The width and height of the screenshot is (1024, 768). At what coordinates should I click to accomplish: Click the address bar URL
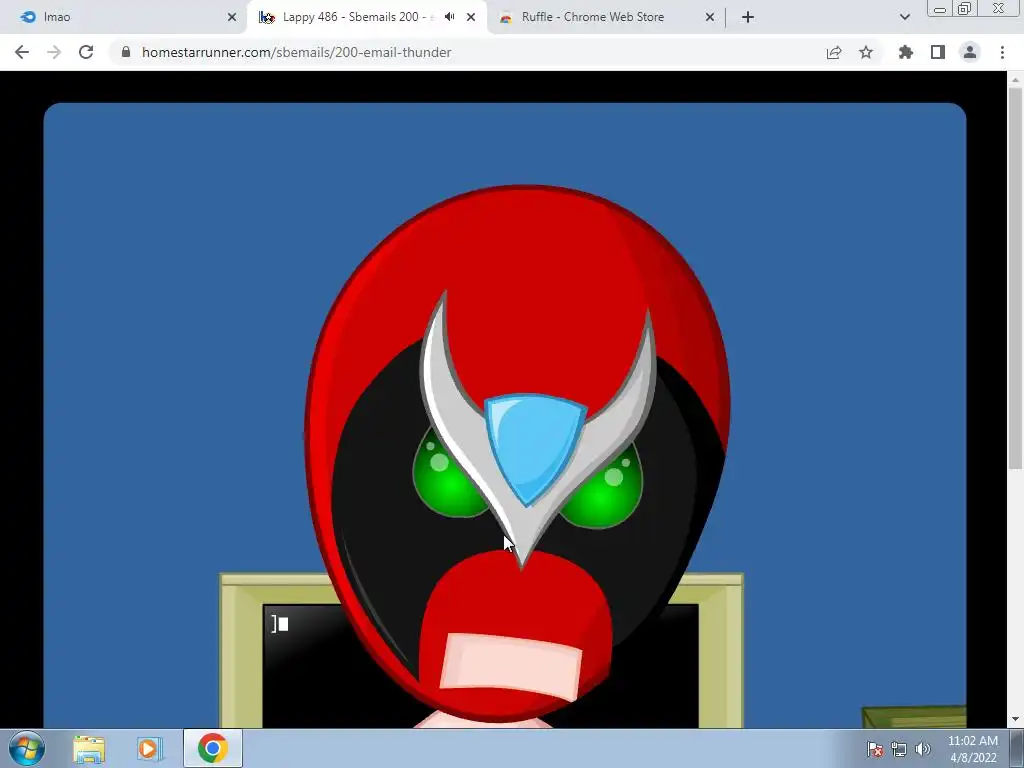[296, 52]
